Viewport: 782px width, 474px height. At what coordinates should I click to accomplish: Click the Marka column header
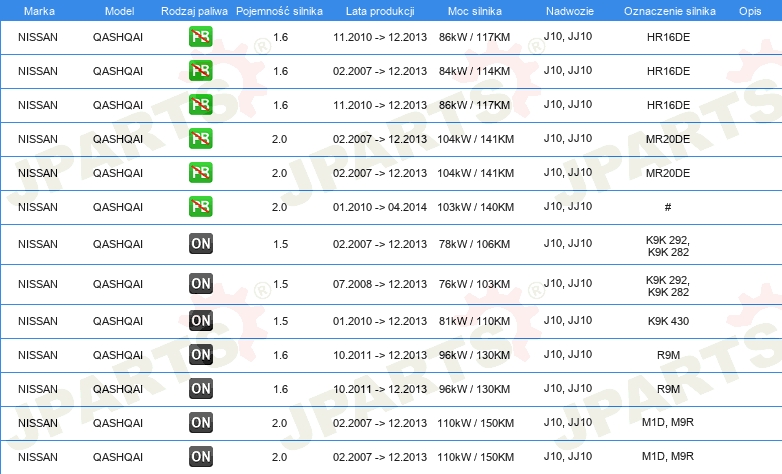pyautogui.click(x=39, y=11)
